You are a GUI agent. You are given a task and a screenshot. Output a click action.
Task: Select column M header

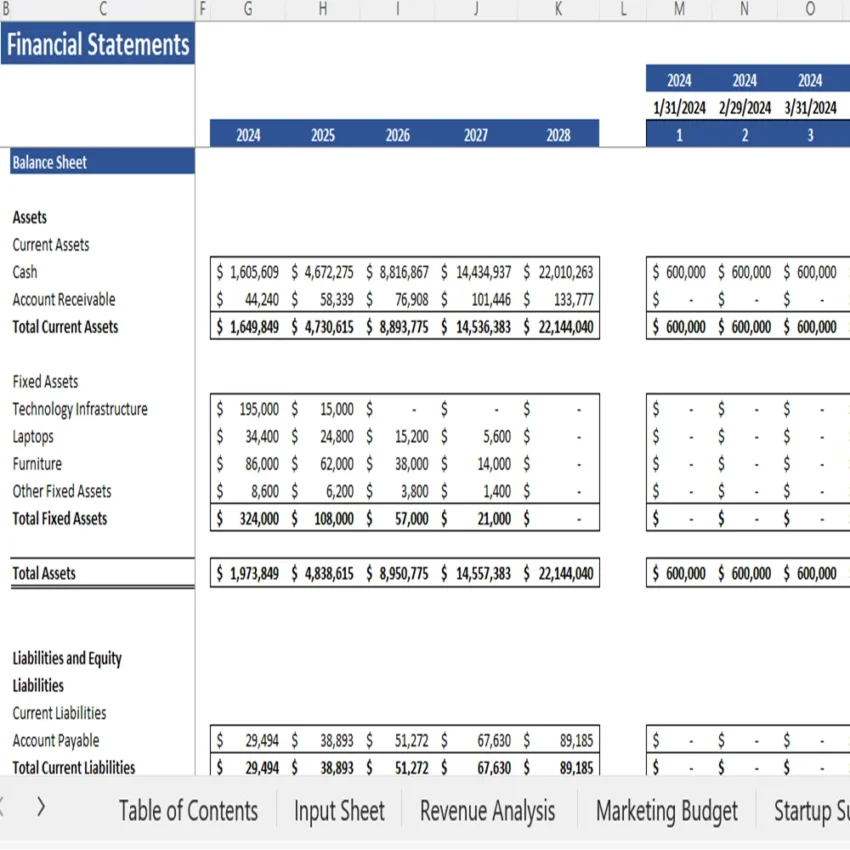(678, 9)
